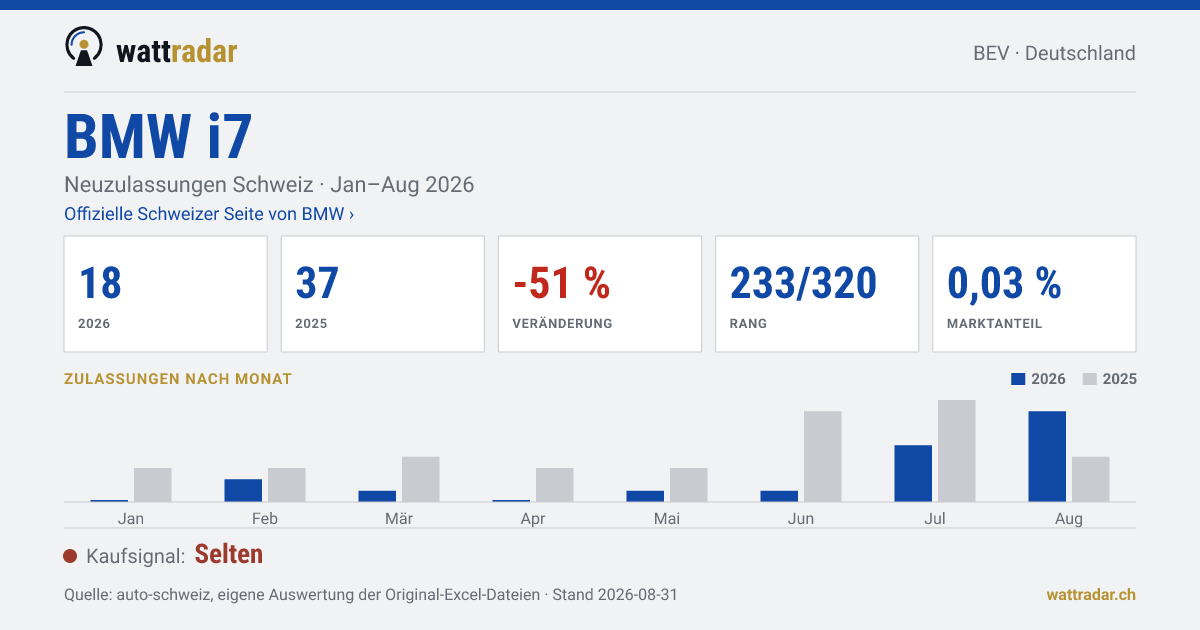This screenshot has width=1200, height=630.
Task: Click the gray 2025 bar for June
Action: (823, 456)
